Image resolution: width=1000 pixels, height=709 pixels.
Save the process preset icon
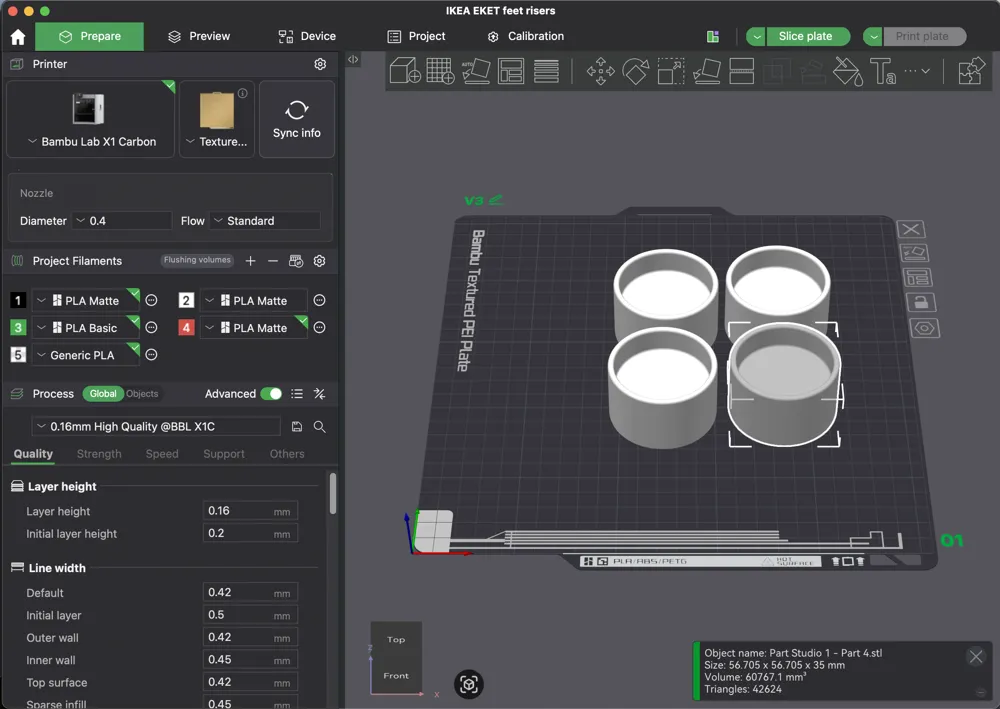point(297,427)
